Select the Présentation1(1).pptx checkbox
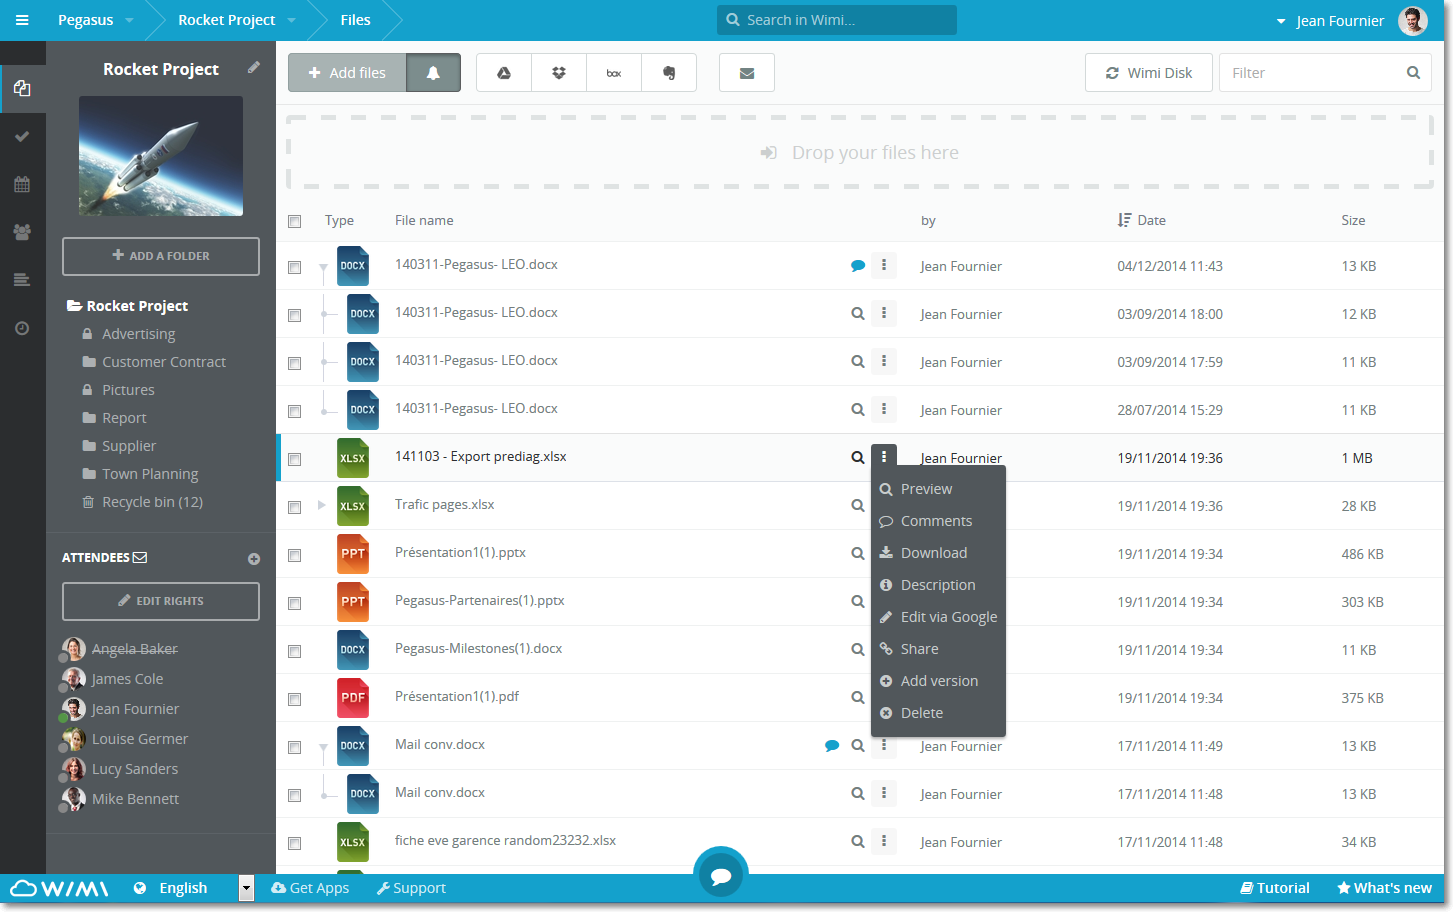Screen dimensions: 1453x912 (294, 555)
